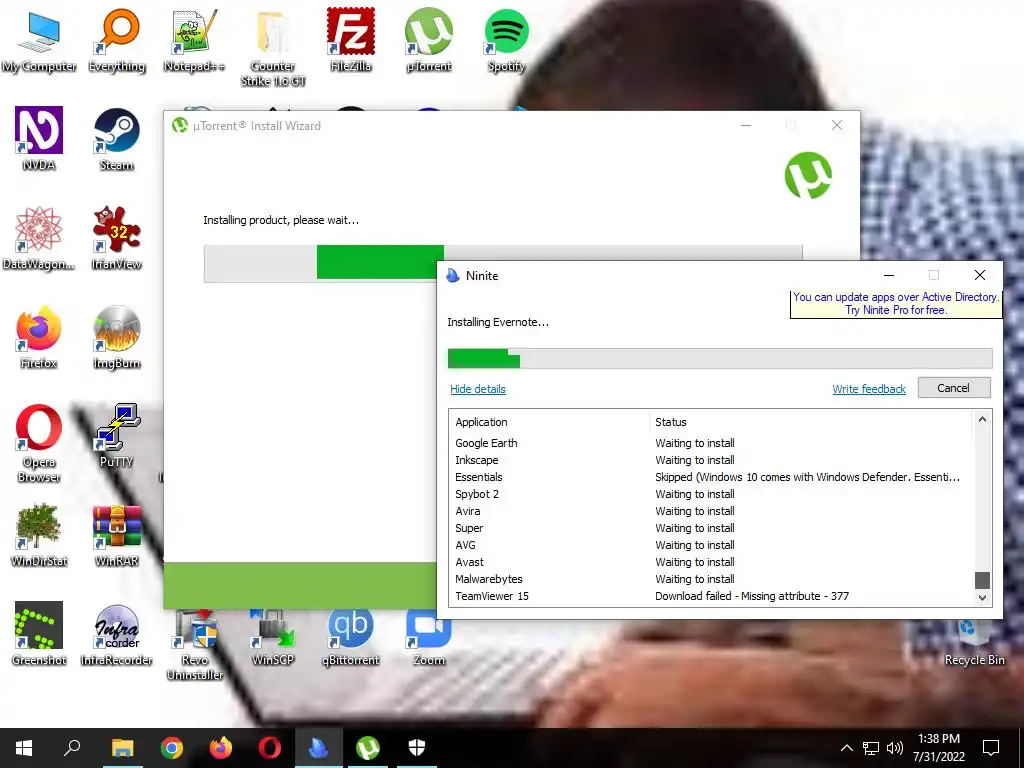The height and width of the screenshot is (768, 1024).
Task: Select the Avast application row
Action: click(x=711, y=562)
